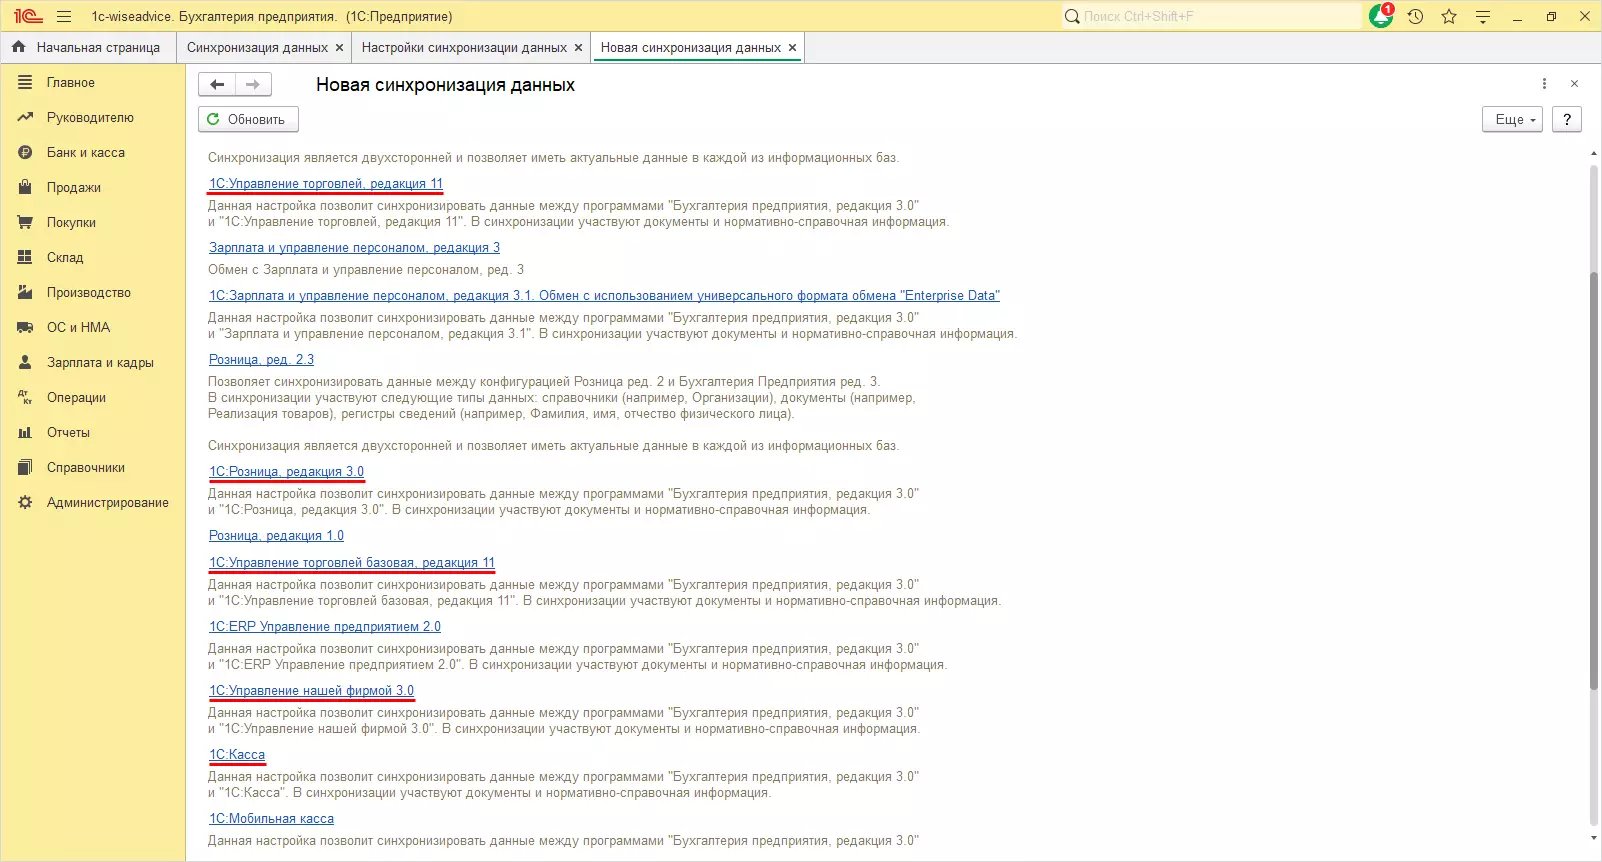Close the Настройки синхронизации данных tab

(578, 48)
